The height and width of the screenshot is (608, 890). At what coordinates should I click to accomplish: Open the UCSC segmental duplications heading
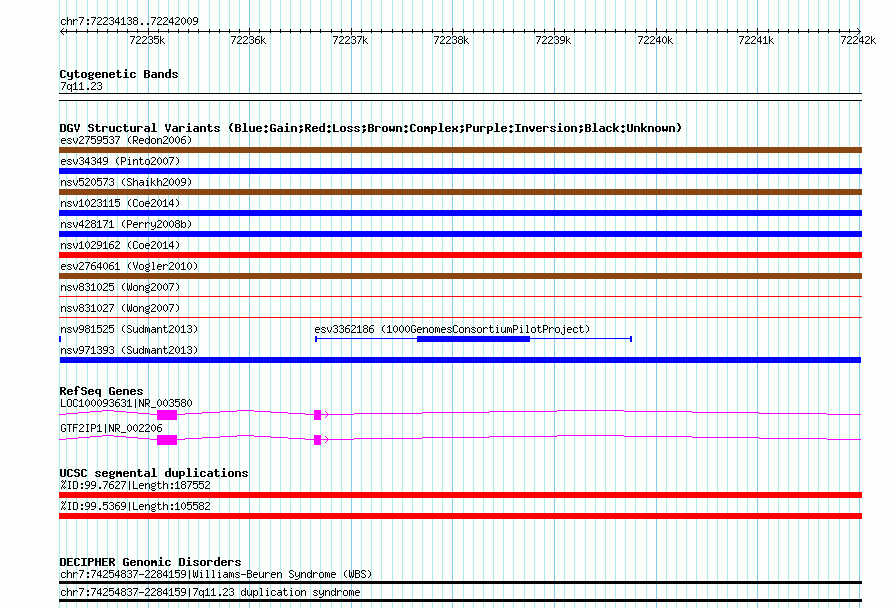click(154, 473)
